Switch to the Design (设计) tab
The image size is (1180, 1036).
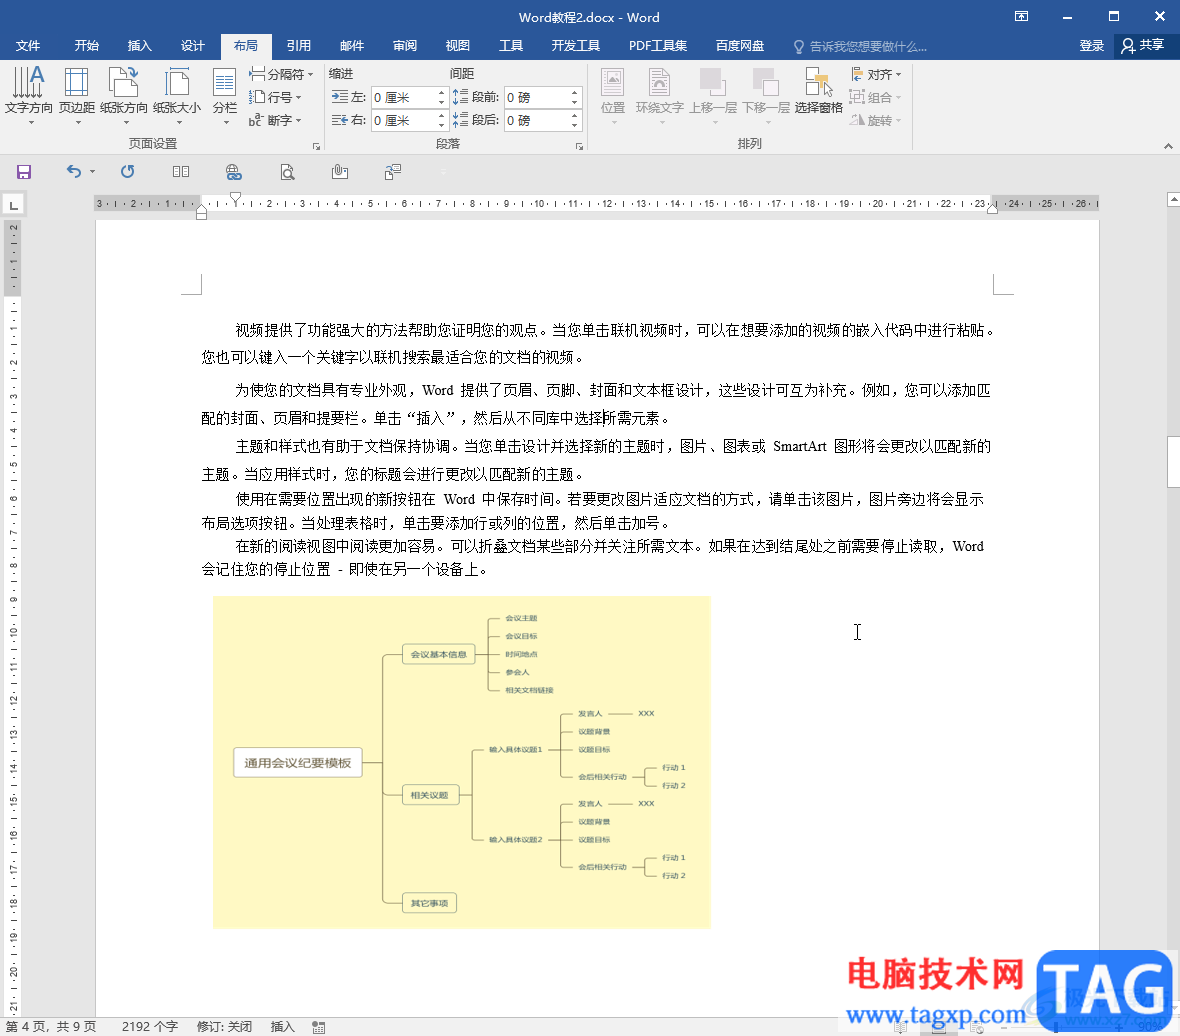coord(193,46)
